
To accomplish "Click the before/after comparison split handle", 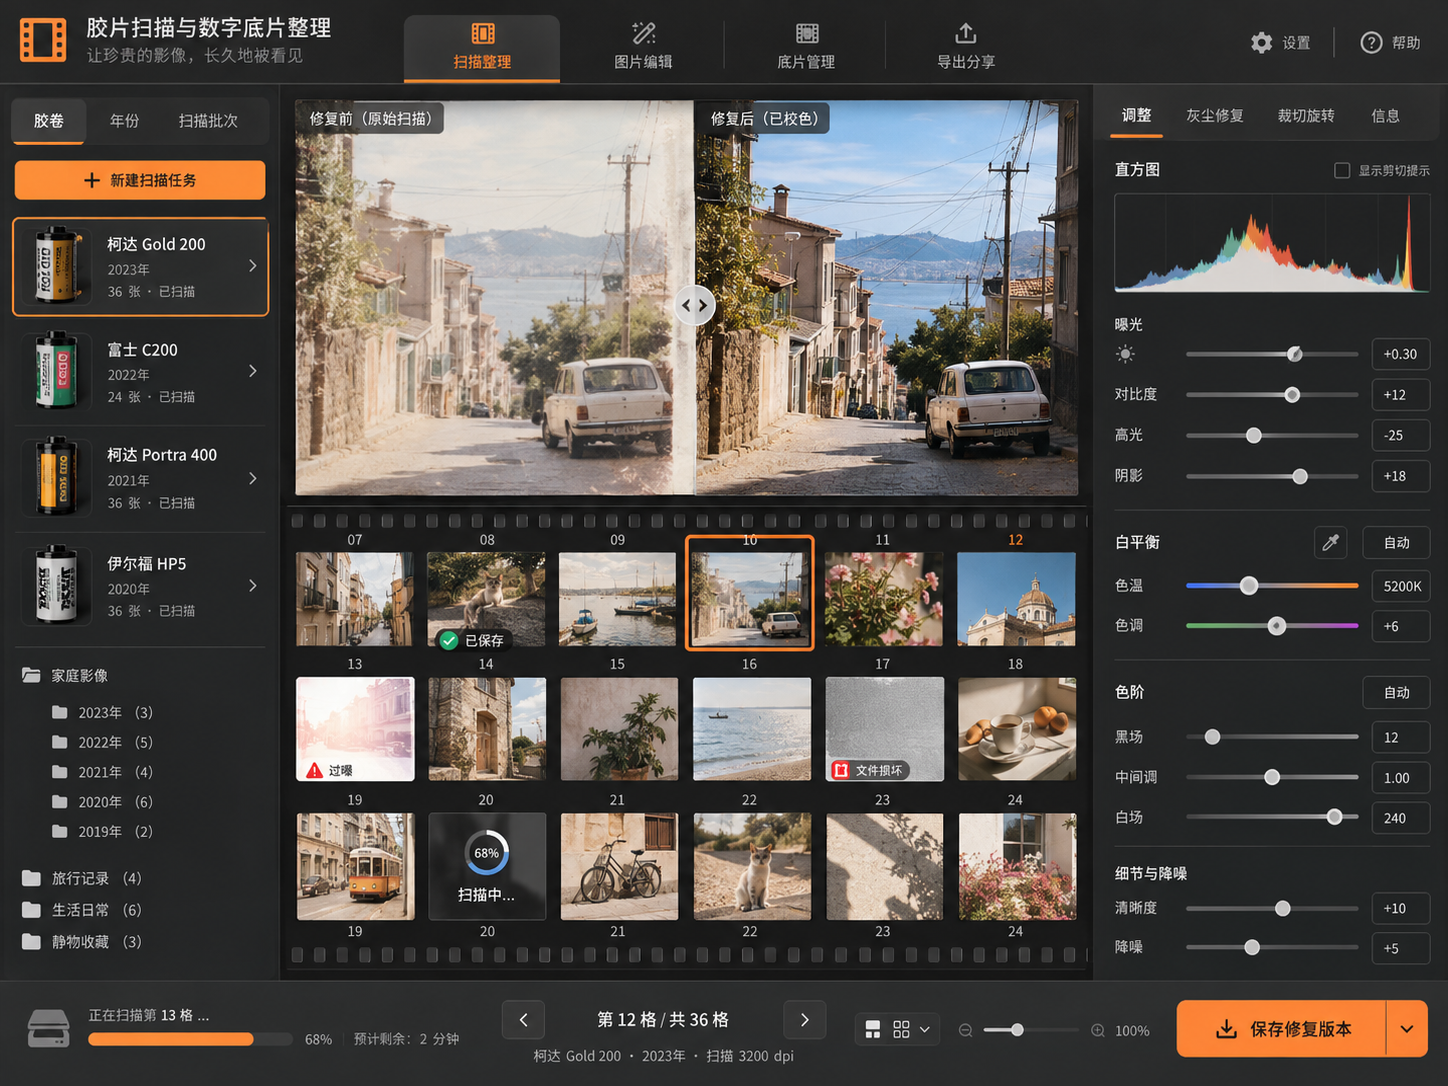I will (x=695, y=305).
